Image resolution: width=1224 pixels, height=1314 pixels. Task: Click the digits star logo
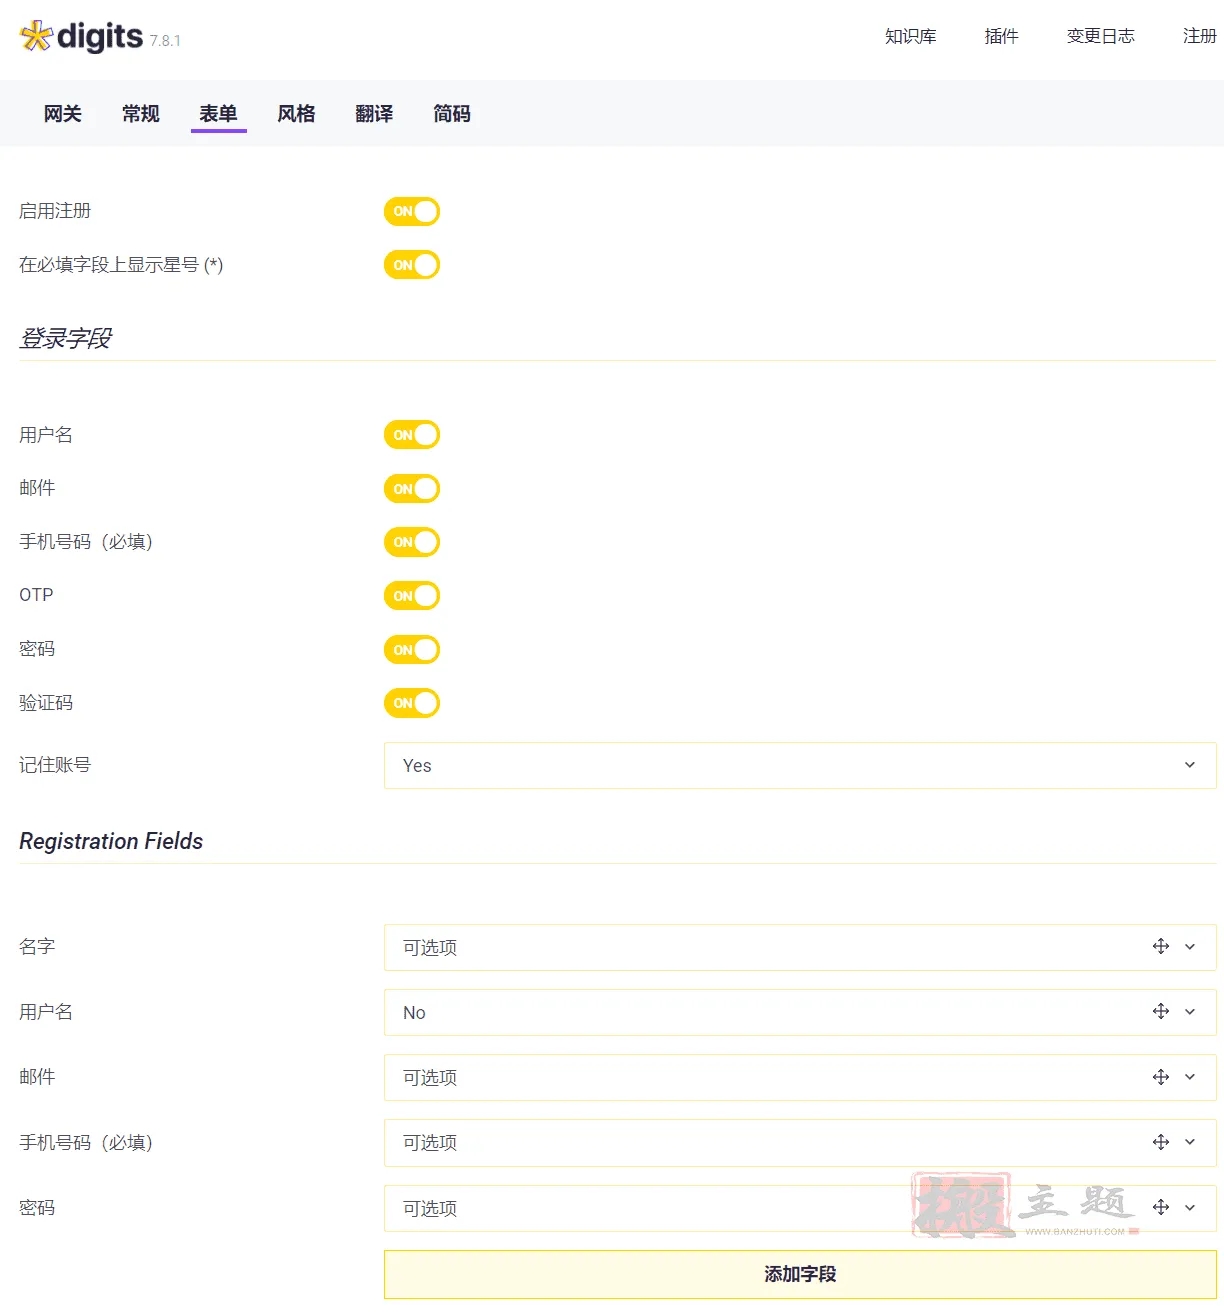pyautogui.click(x=36, y=36)
